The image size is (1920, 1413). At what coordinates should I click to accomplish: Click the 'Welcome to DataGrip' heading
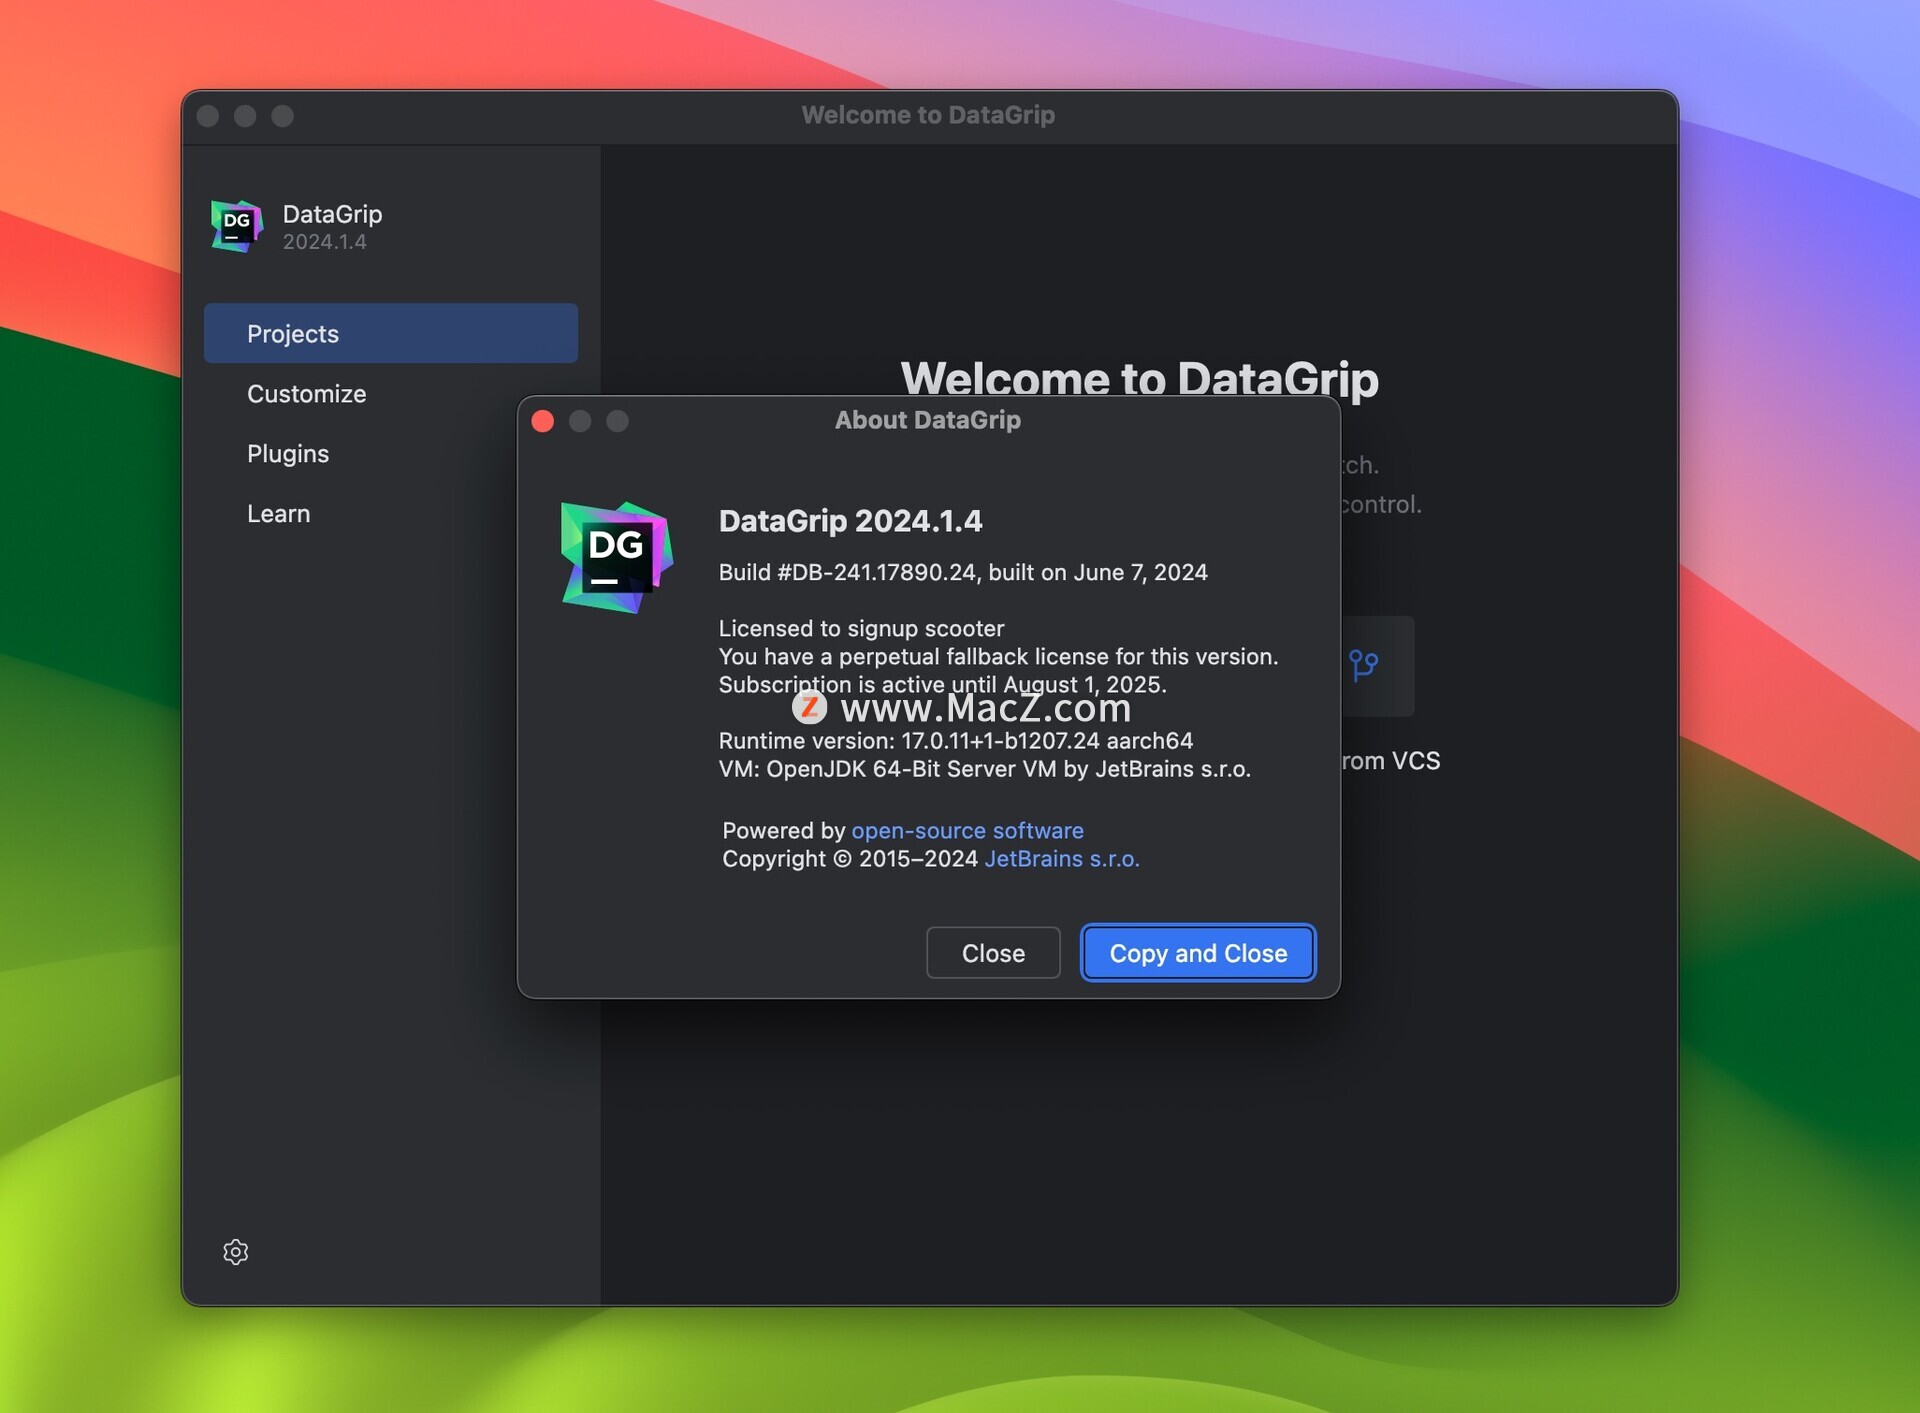pyautogui.click(x=1139, y=378)
